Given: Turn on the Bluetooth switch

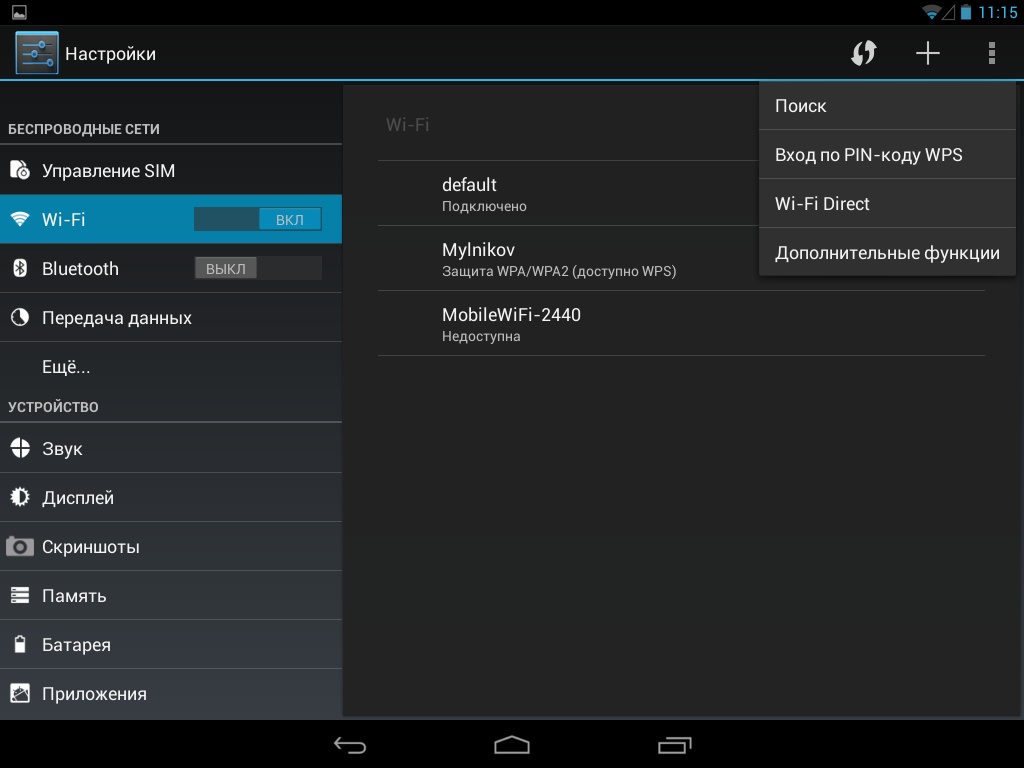Looking at the screenshot, I should 258,268.
